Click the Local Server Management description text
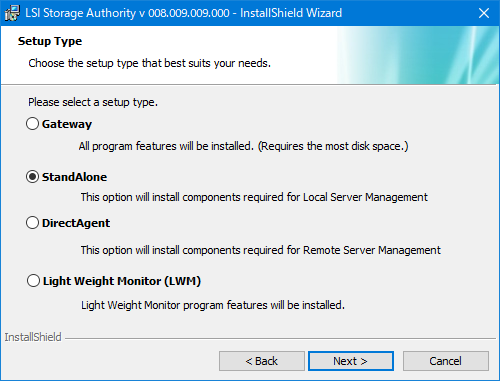This screenshot has width=500, height=381. click(254, 197)
